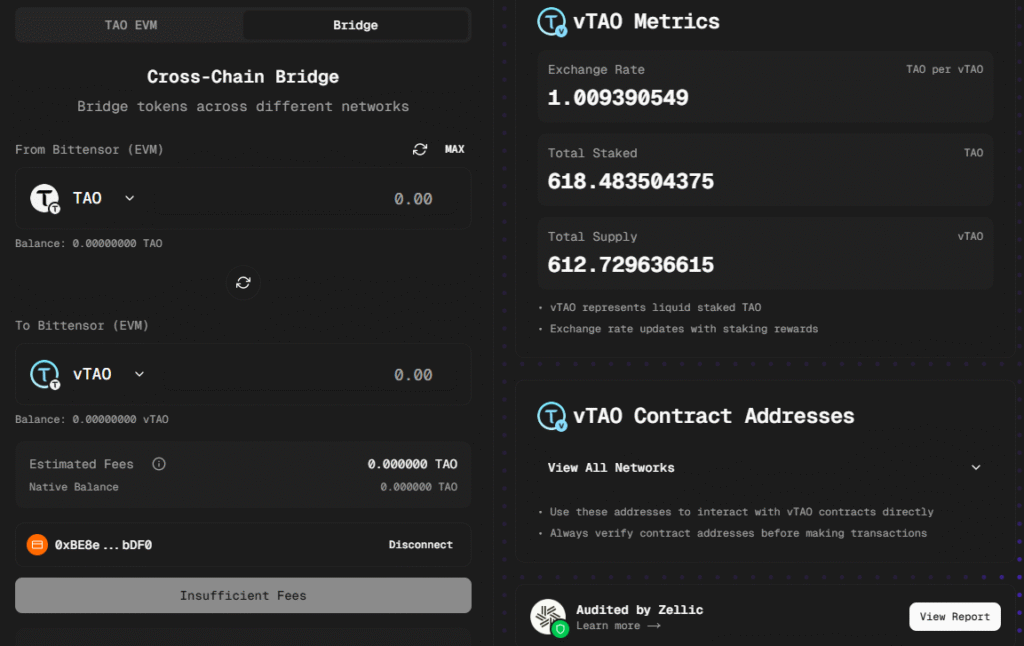Viewport: 1024px width, 646px height.
Task: Follow the Learn more link
Action: click(618, 626)
